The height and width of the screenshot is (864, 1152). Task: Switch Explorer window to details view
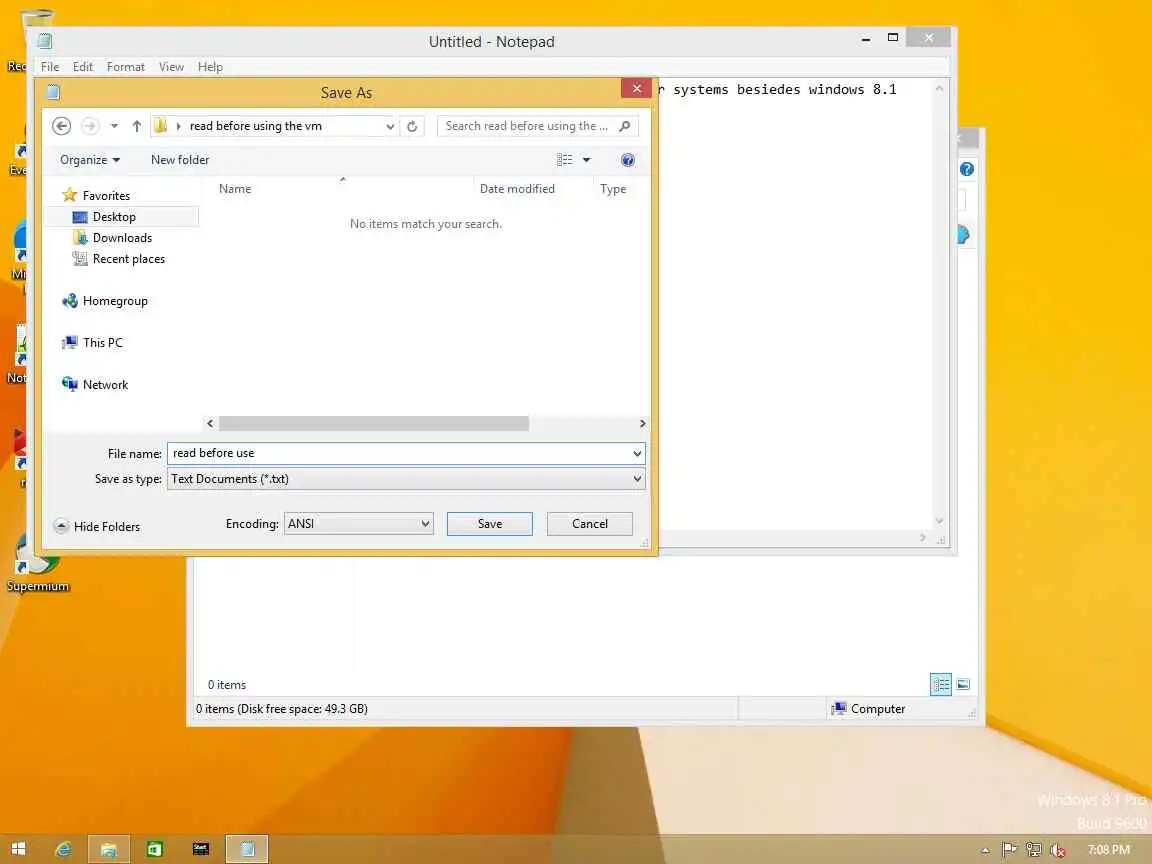(x=940, y=685)
